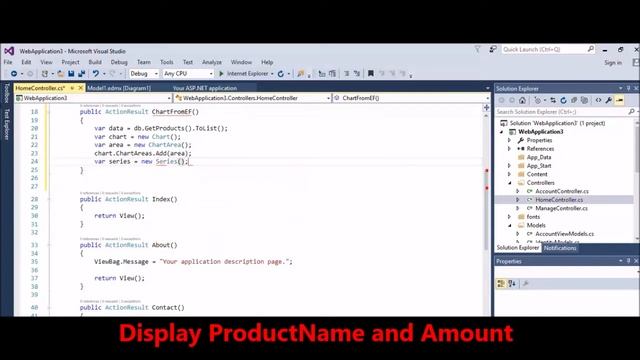Open the Toolbox side tab
Viewport: 640px width, 360px height.
[x=7, y=93]
